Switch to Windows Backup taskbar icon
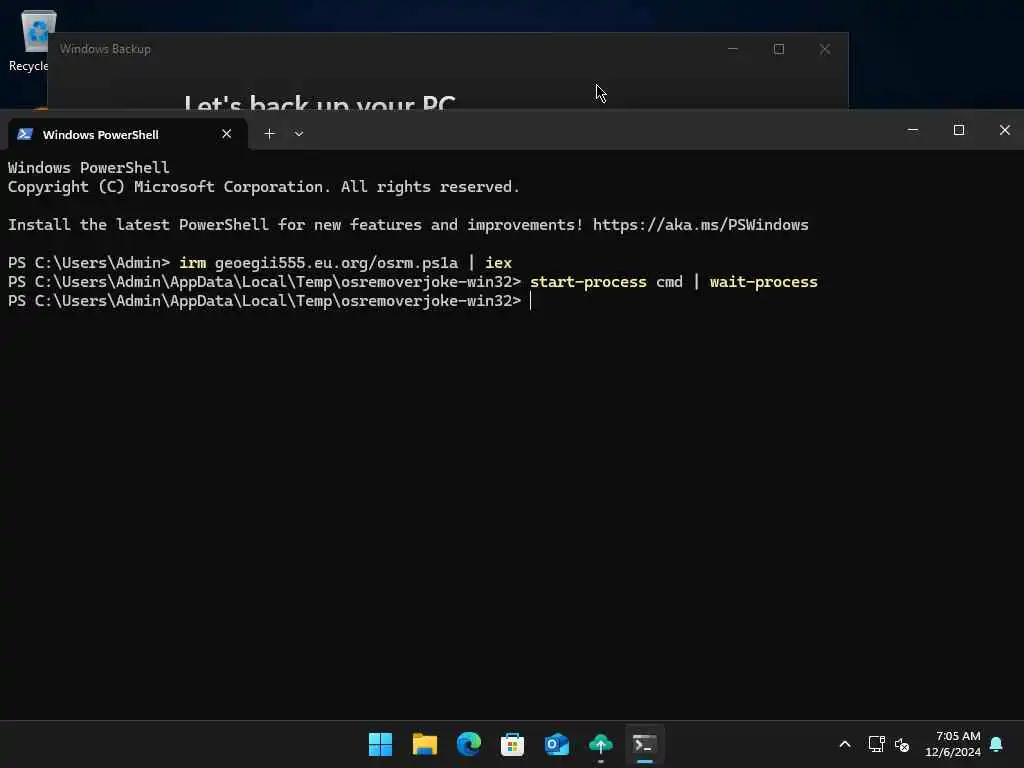This screenshot has height=768, width=1024. click(x=601, y=744)
